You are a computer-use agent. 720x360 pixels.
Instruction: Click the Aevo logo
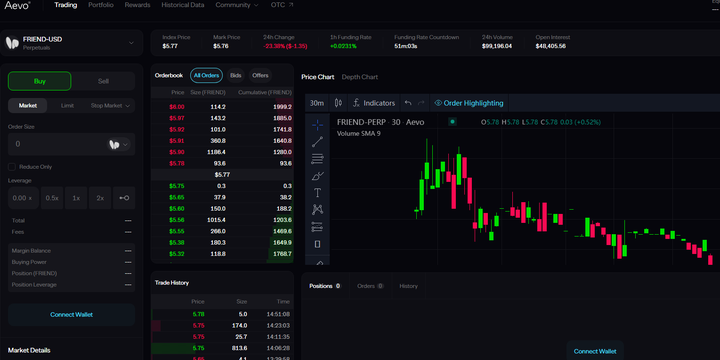(x=17, y=5)
